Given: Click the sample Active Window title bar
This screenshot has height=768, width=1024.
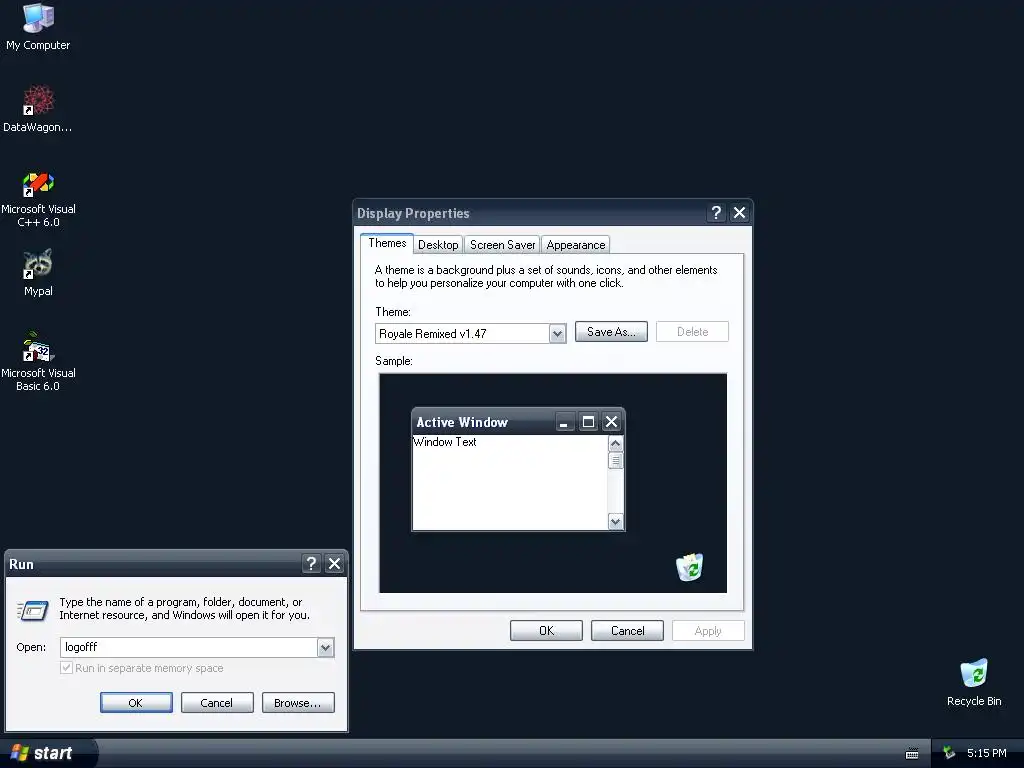Looking at the screenshot, I should click(x=483, y=422).
